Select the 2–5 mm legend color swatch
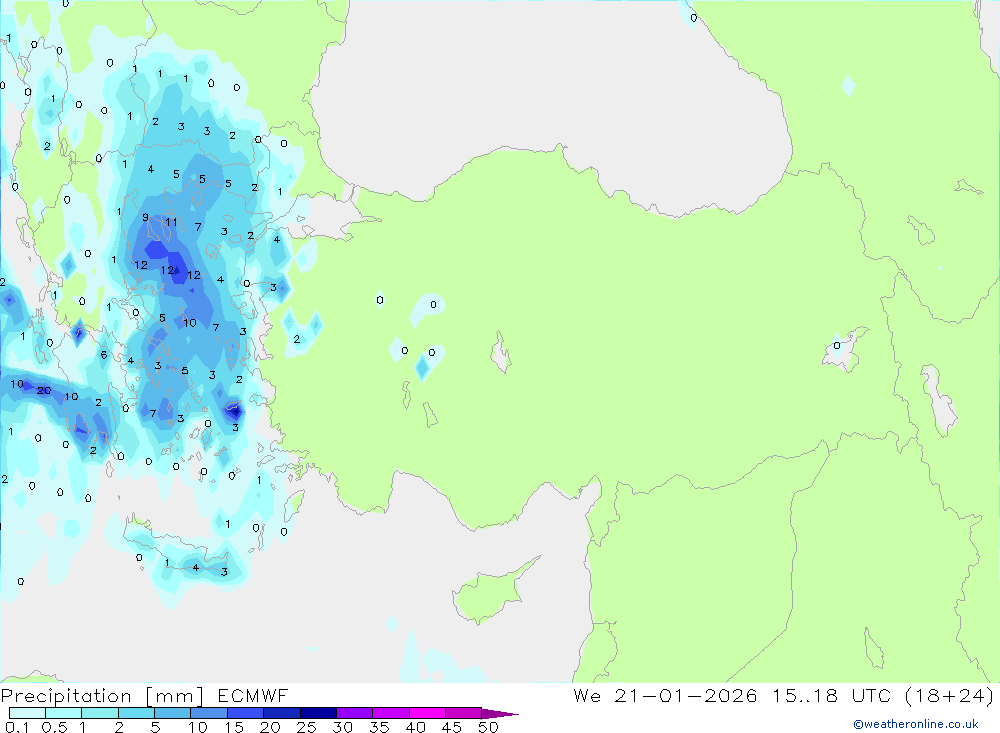1000x733 pixels. [x=136, y=713]
